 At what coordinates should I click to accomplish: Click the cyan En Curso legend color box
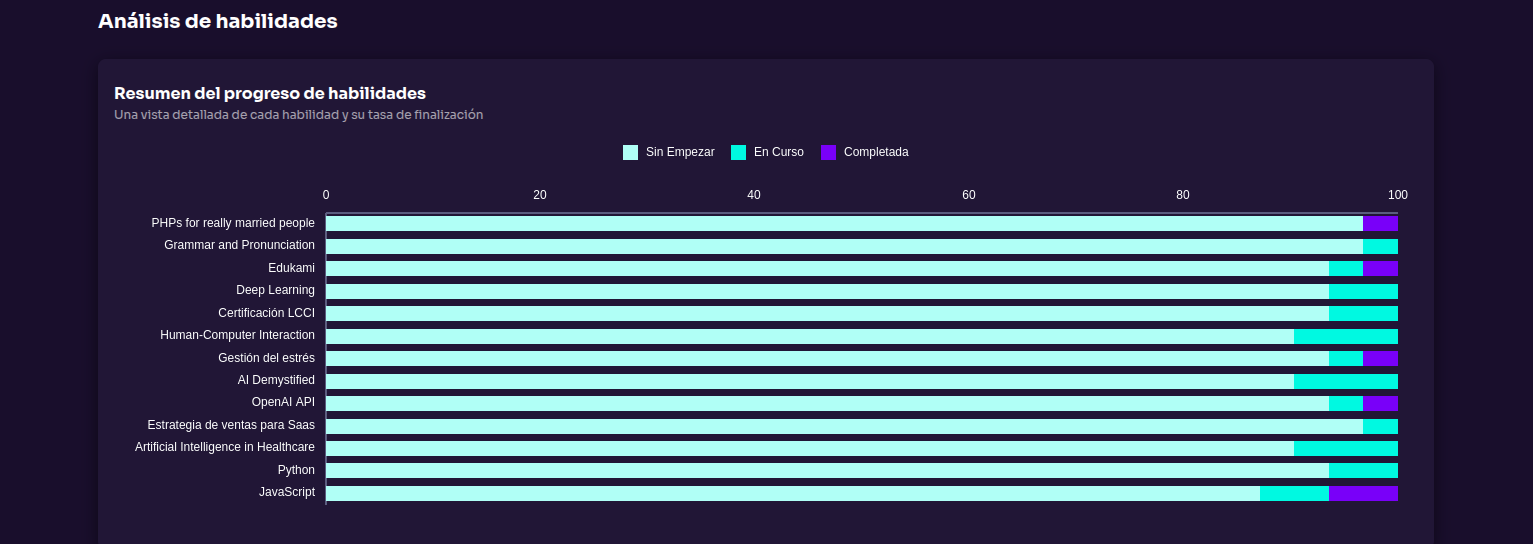point(739,152)
